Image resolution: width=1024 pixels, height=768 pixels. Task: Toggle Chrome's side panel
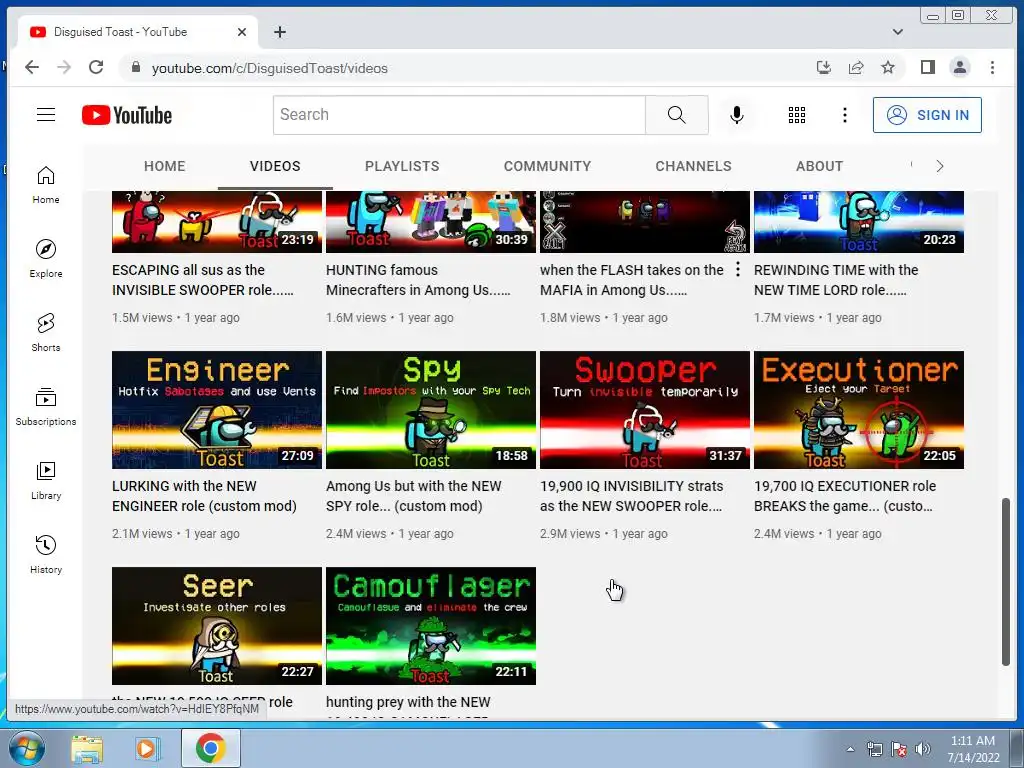[x=927, y=67]
